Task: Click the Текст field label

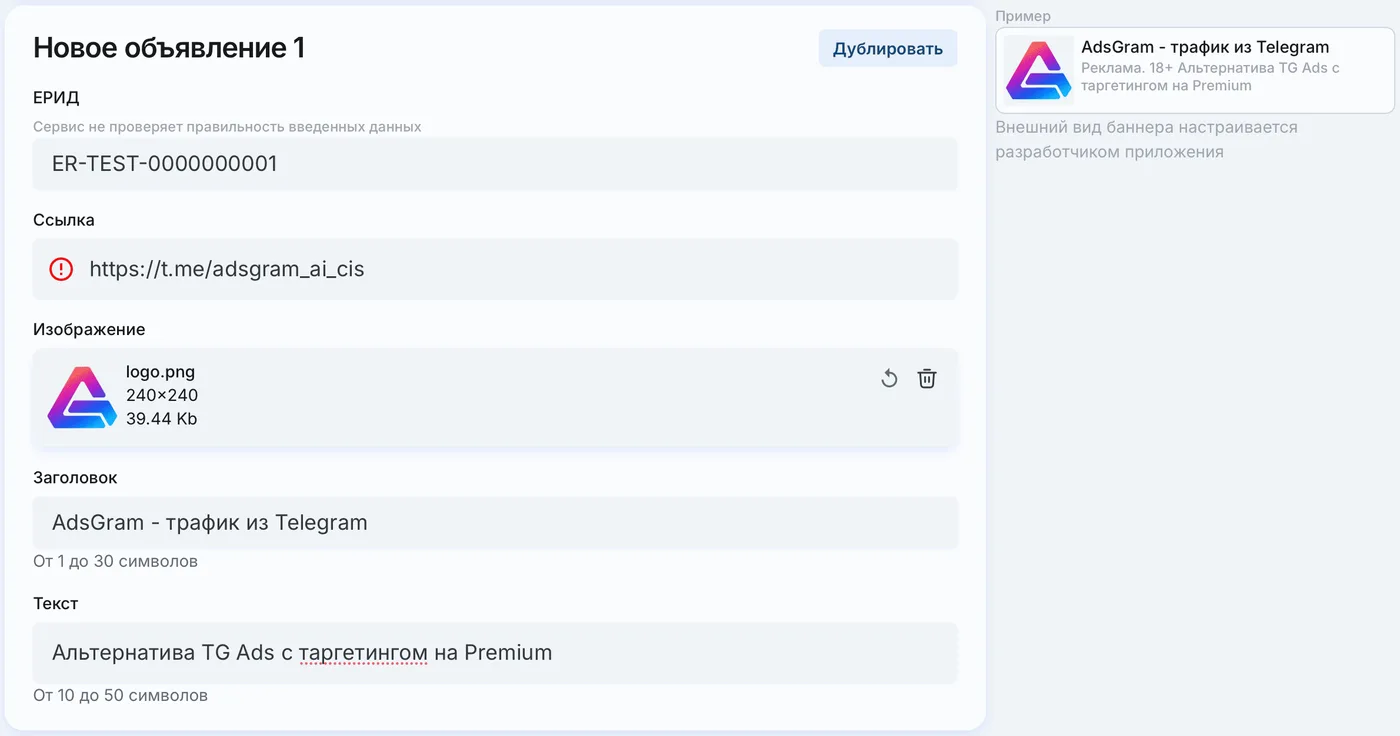Action: coord(55,604)
